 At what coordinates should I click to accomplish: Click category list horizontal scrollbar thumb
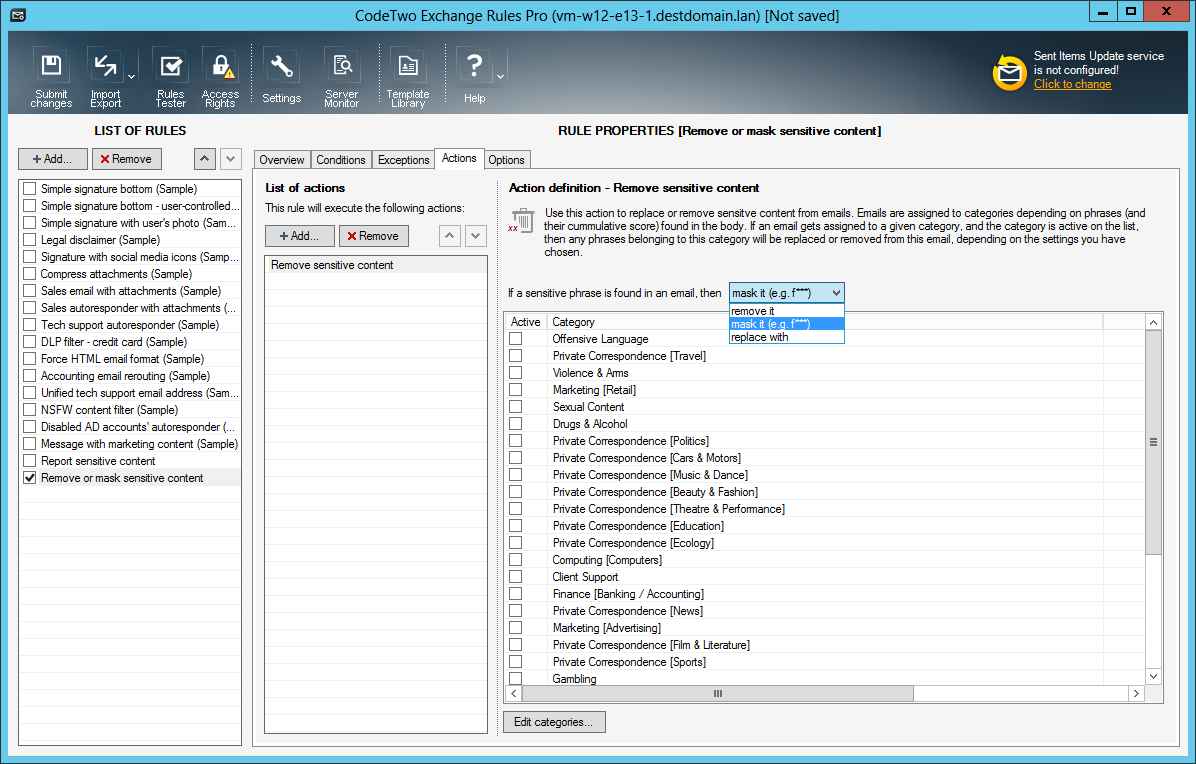pyautogui.click(x=718, y=693)
